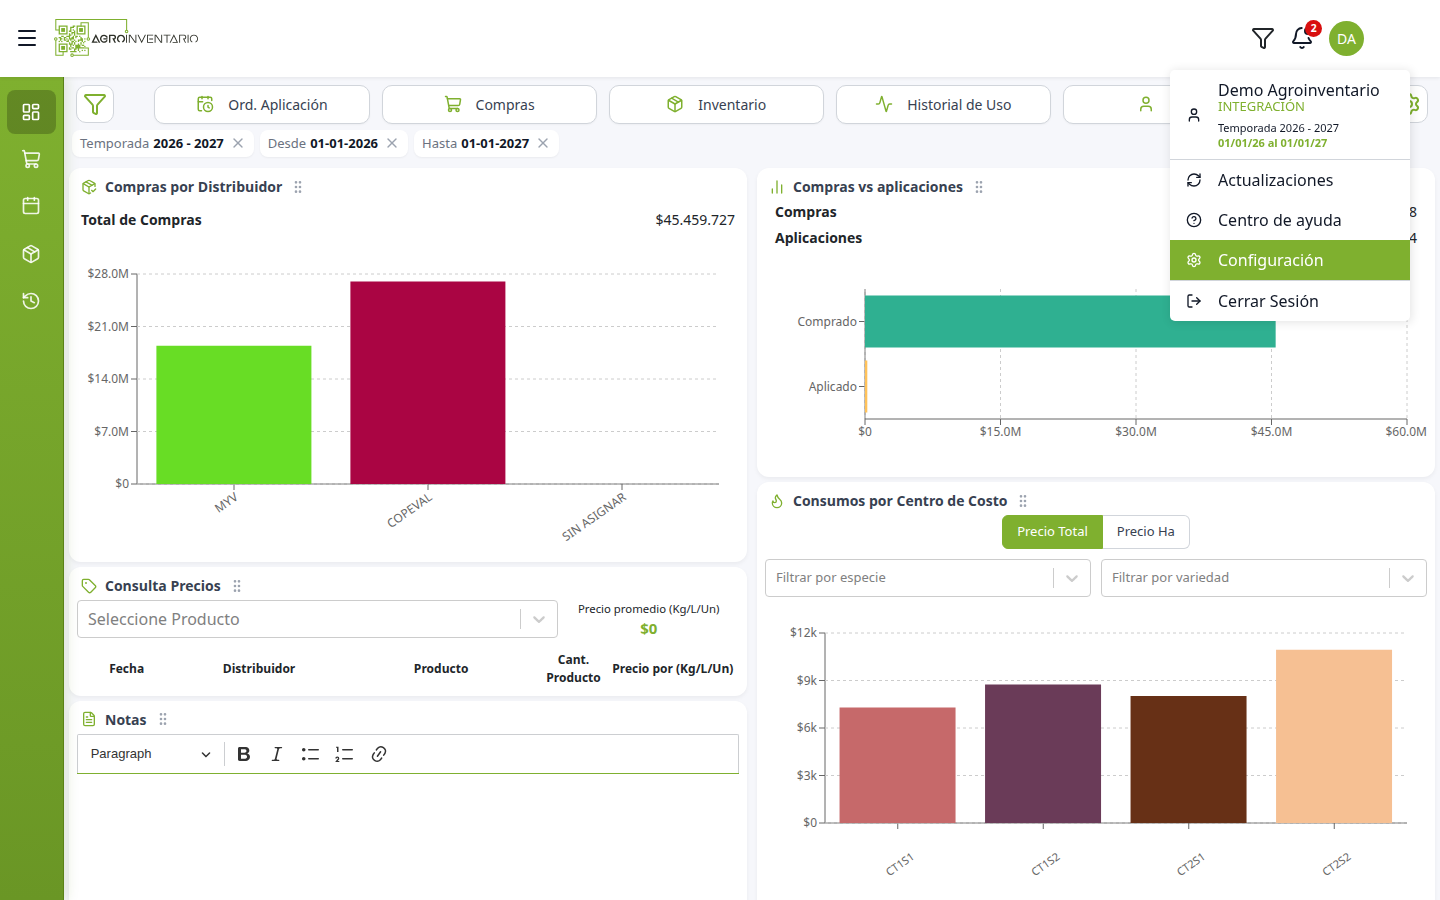Open Seleccione Producto dropdown
The height and width of the screenshot is (900, 1440).
point(317,619)
